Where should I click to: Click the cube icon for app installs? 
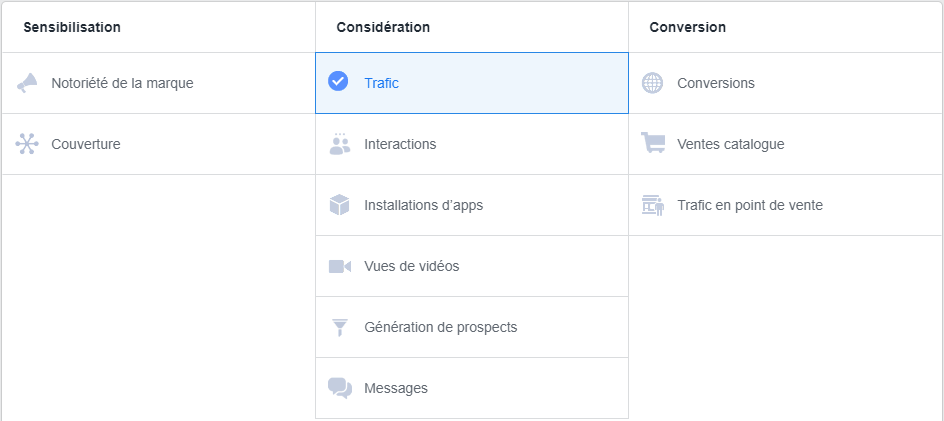[340, 205]
